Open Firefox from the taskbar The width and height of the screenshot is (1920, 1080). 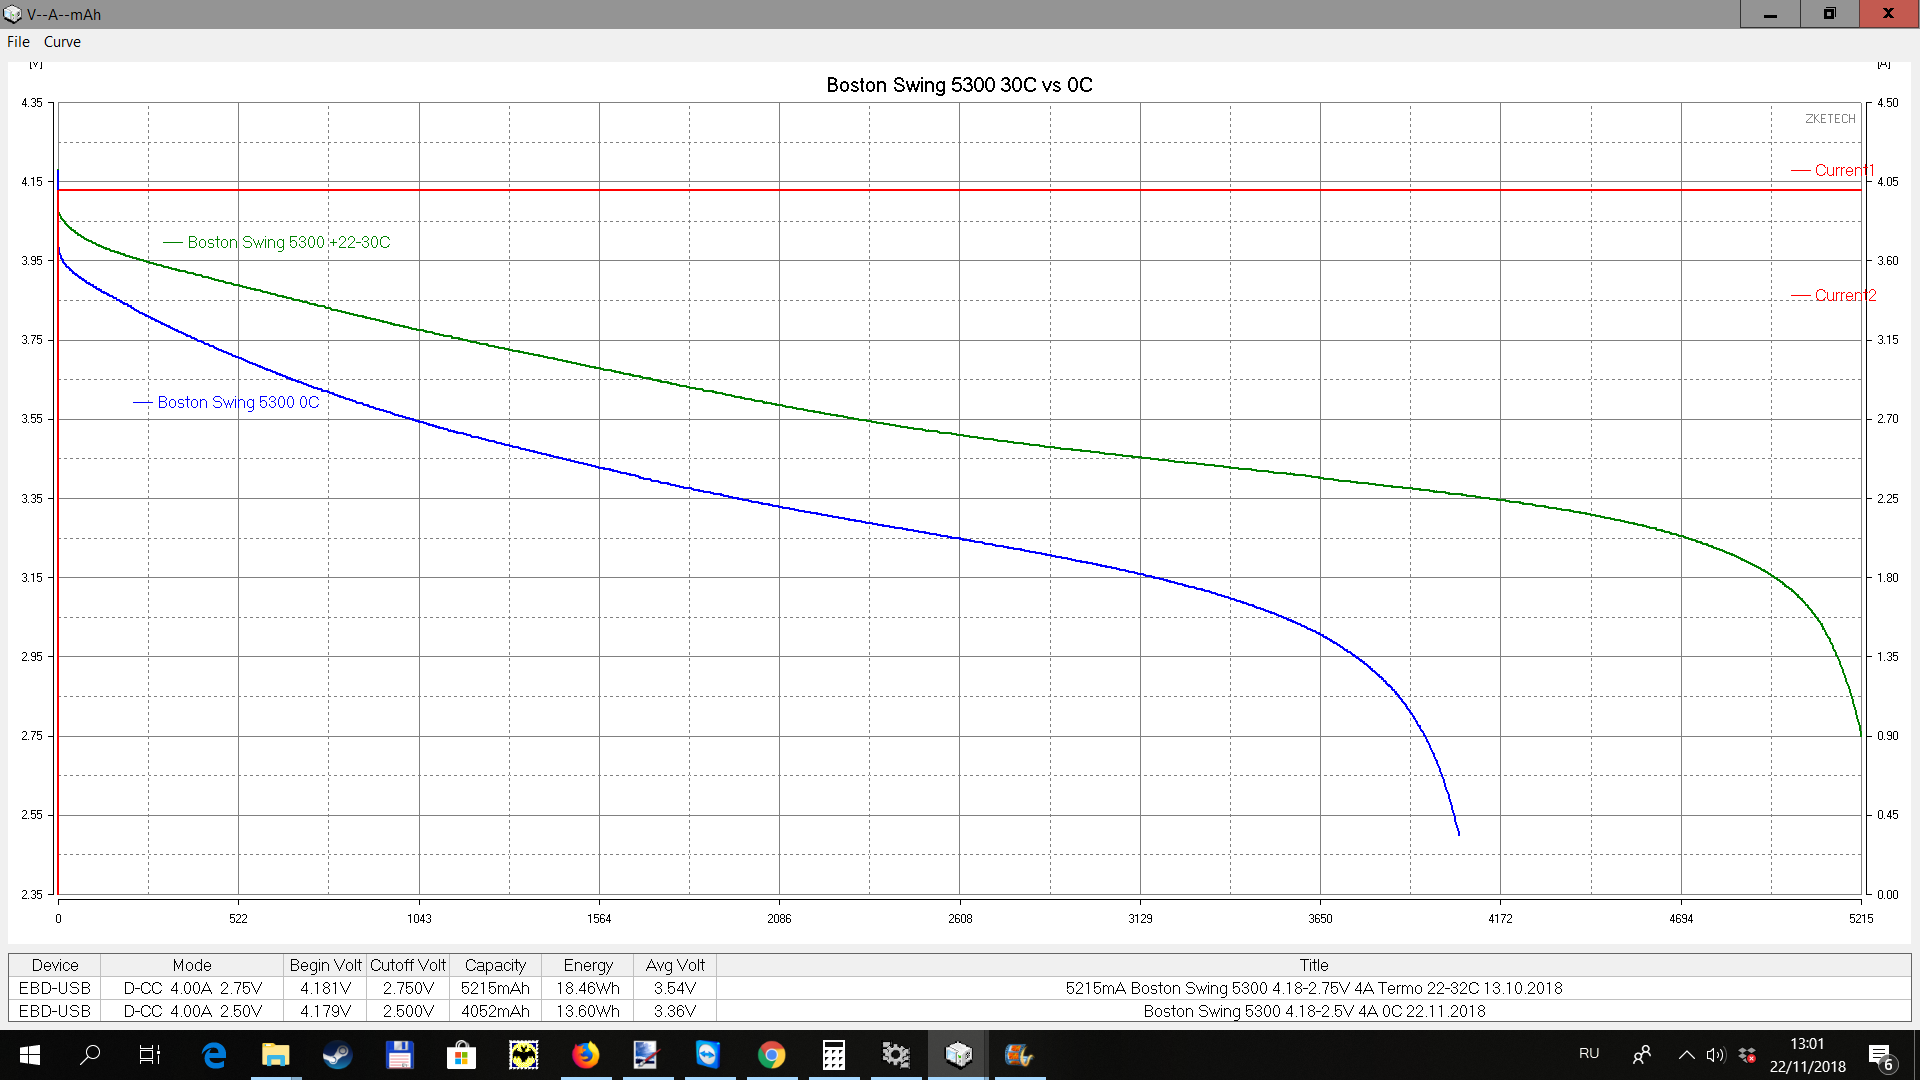click(x=585, y=1055)
